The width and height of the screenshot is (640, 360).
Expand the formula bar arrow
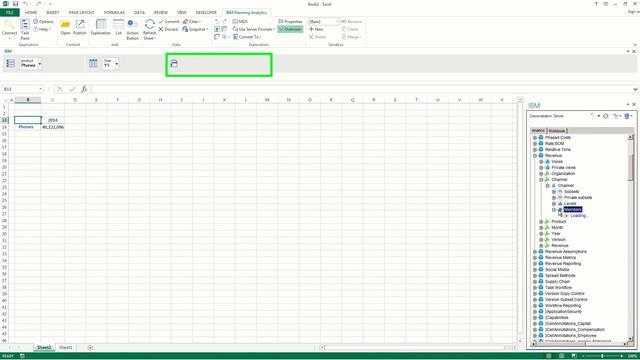(x=635, y=89)
